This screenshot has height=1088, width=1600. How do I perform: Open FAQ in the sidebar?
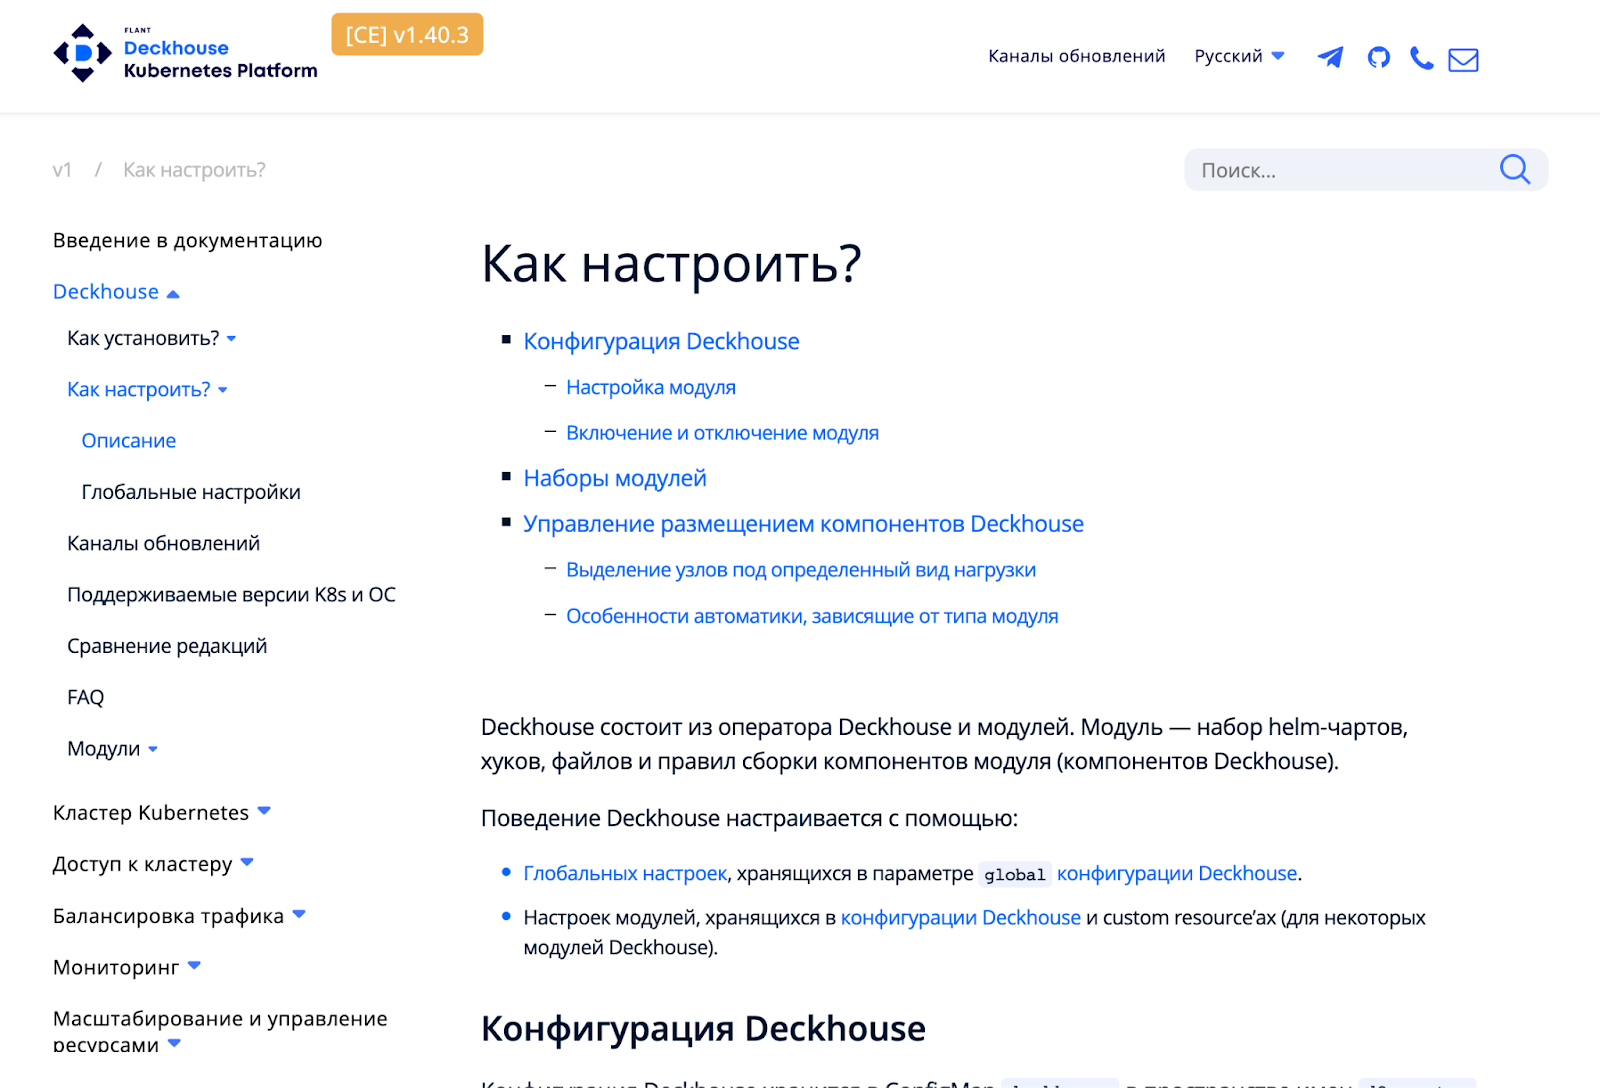(x=85, y=697)
